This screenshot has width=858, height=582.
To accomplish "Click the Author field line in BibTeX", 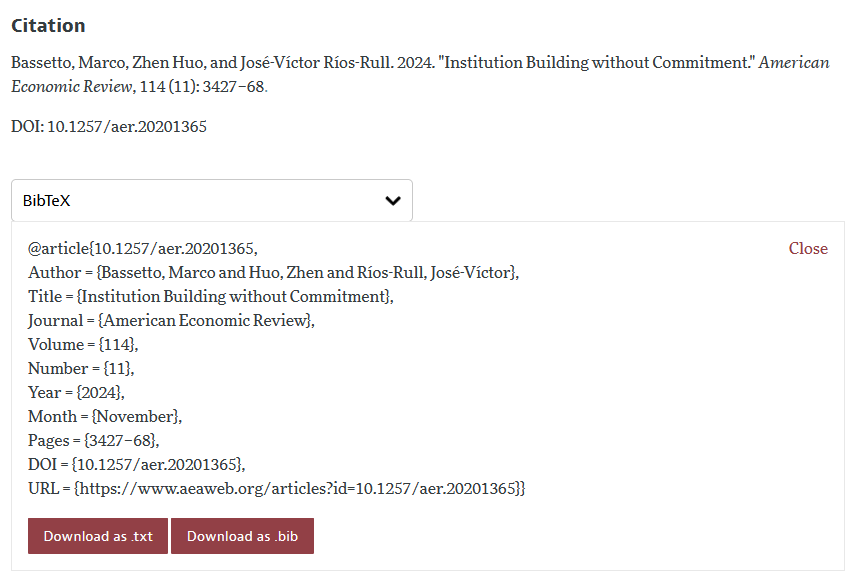I will tap(273, 272).
